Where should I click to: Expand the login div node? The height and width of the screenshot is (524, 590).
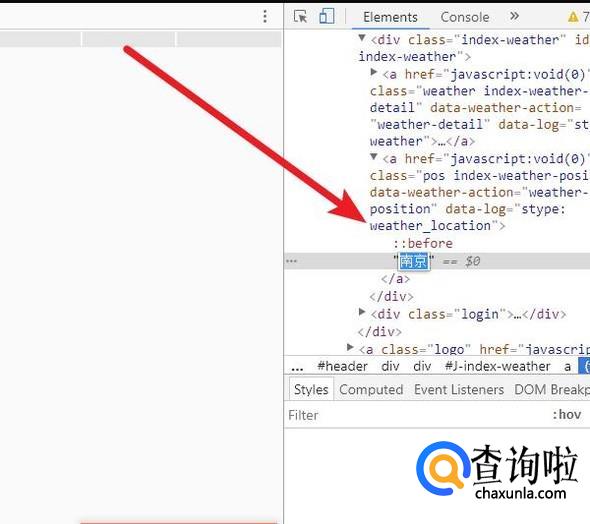tap(362, 311)
